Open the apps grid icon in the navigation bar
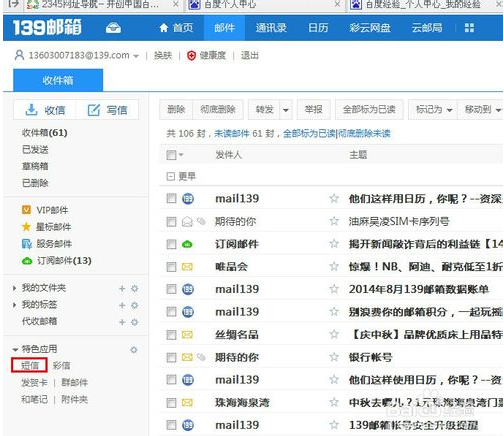The height and width of the screenshot is (436, 504). click(x=469, y=28)
